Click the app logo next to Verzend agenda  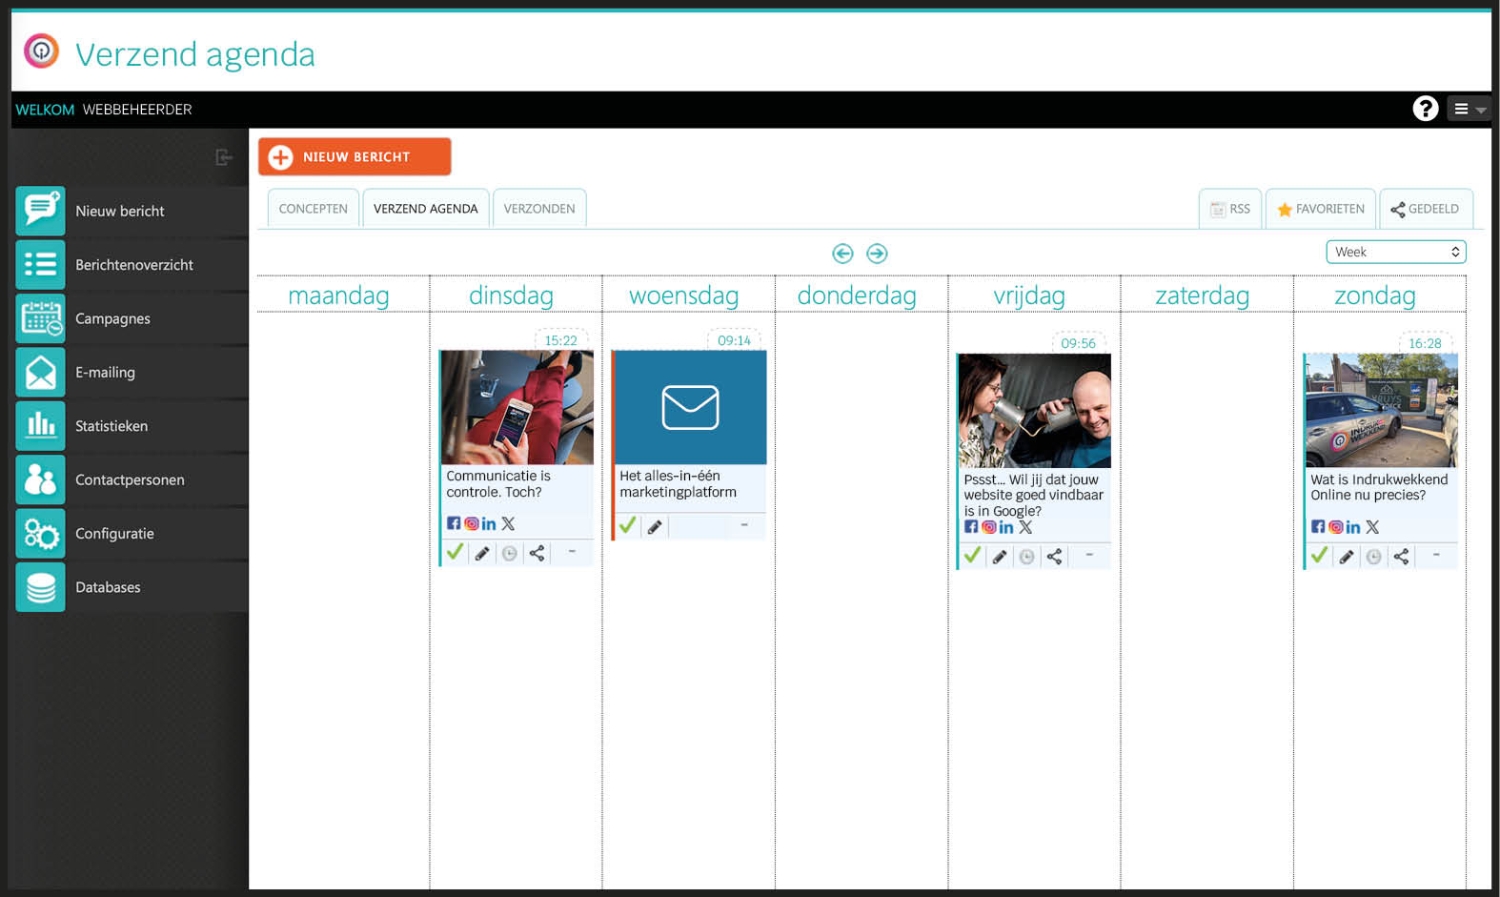click(41, 51)
